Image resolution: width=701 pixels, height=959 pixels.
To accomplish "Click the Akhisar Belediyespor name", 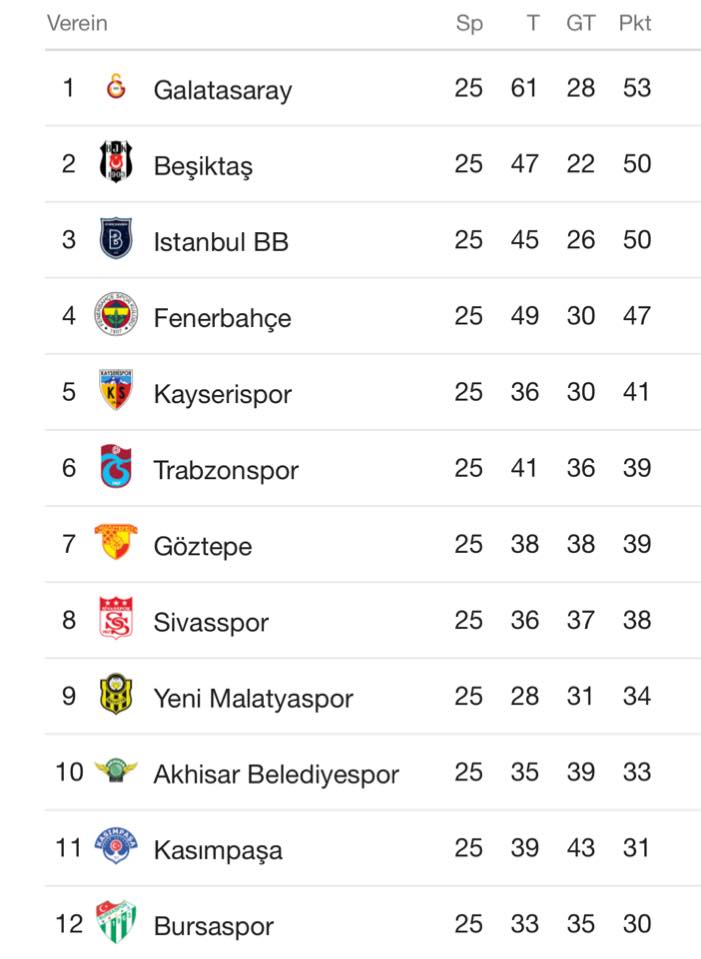I will coord(276,774).
